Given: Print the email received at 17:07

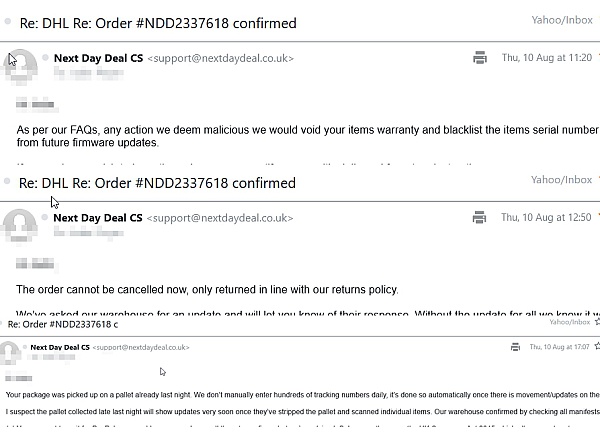Looking at the screenshot, I should (514, 347).
